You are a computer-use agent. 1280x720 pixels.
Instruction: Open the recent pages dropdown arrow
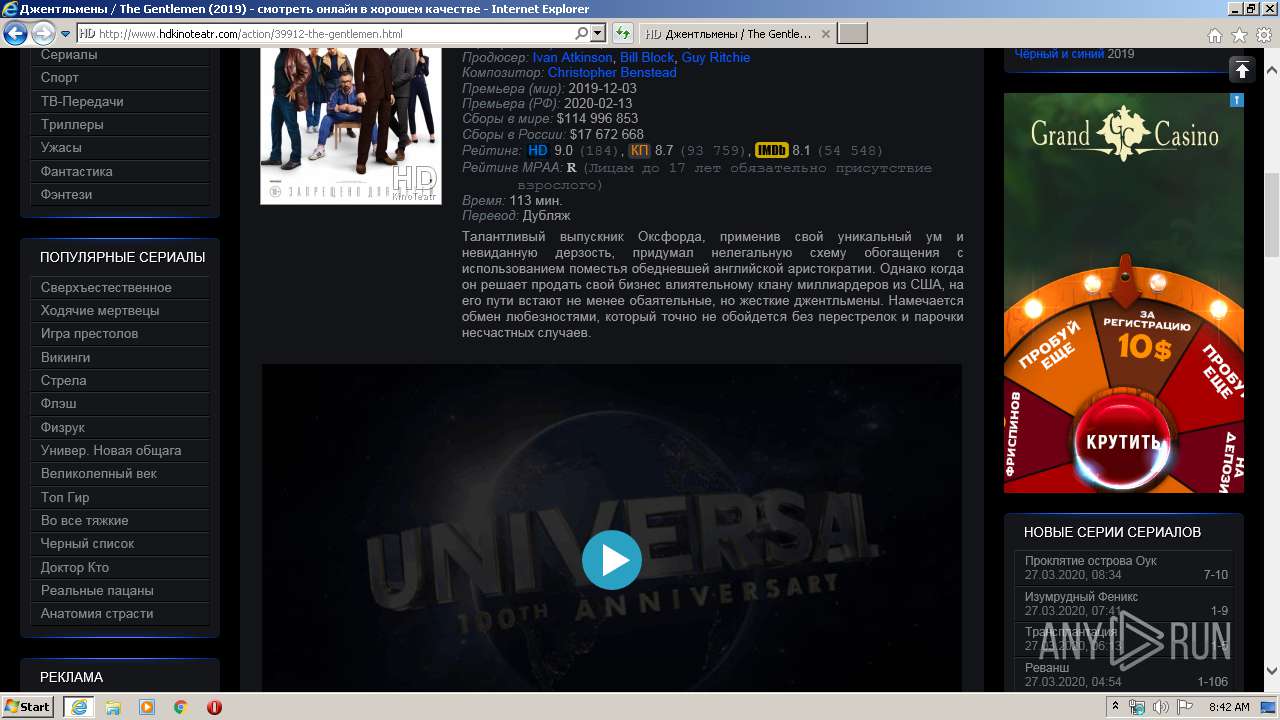65,34
